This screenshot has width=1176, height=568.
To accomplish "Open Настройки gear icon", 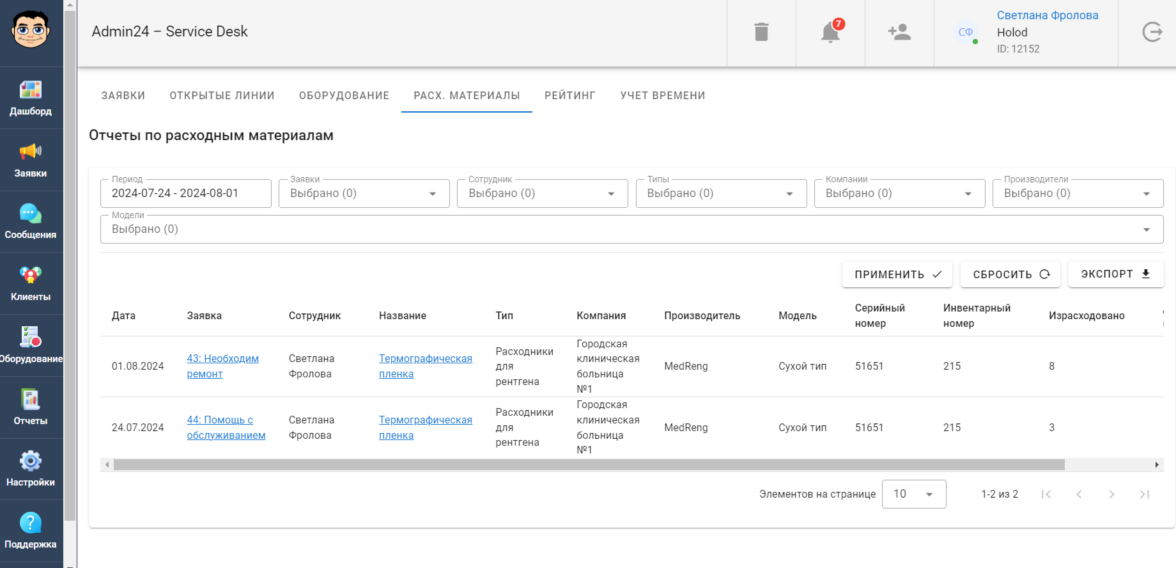I will [30, 462].
